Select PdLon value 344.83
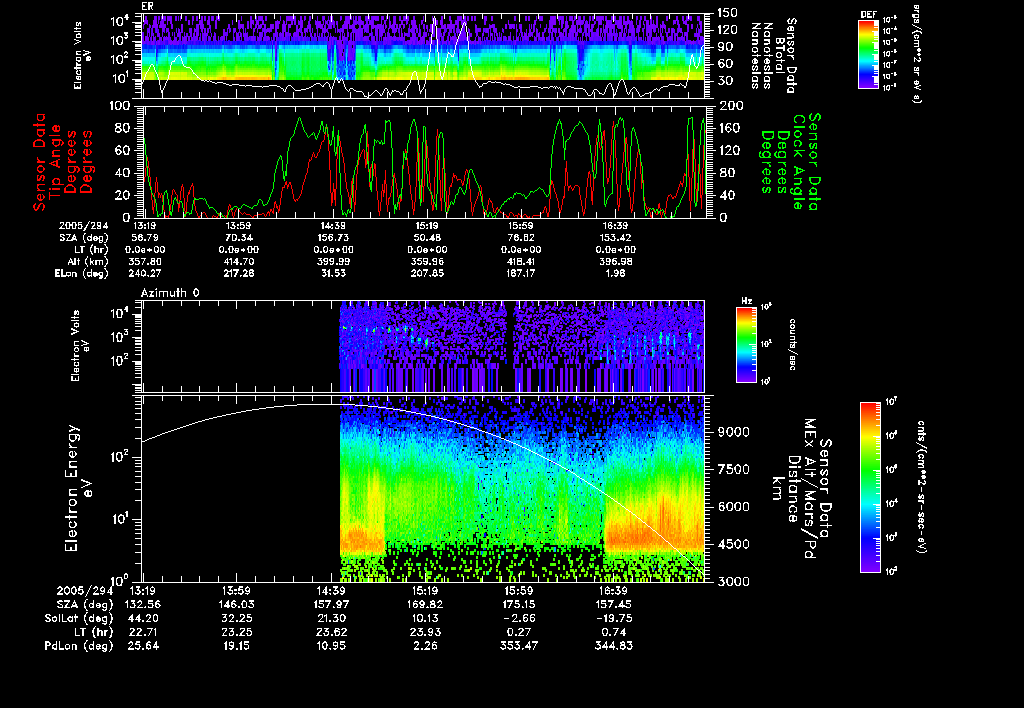The image size is (1024, 708). pyautogui.click(x=613, y=645)
